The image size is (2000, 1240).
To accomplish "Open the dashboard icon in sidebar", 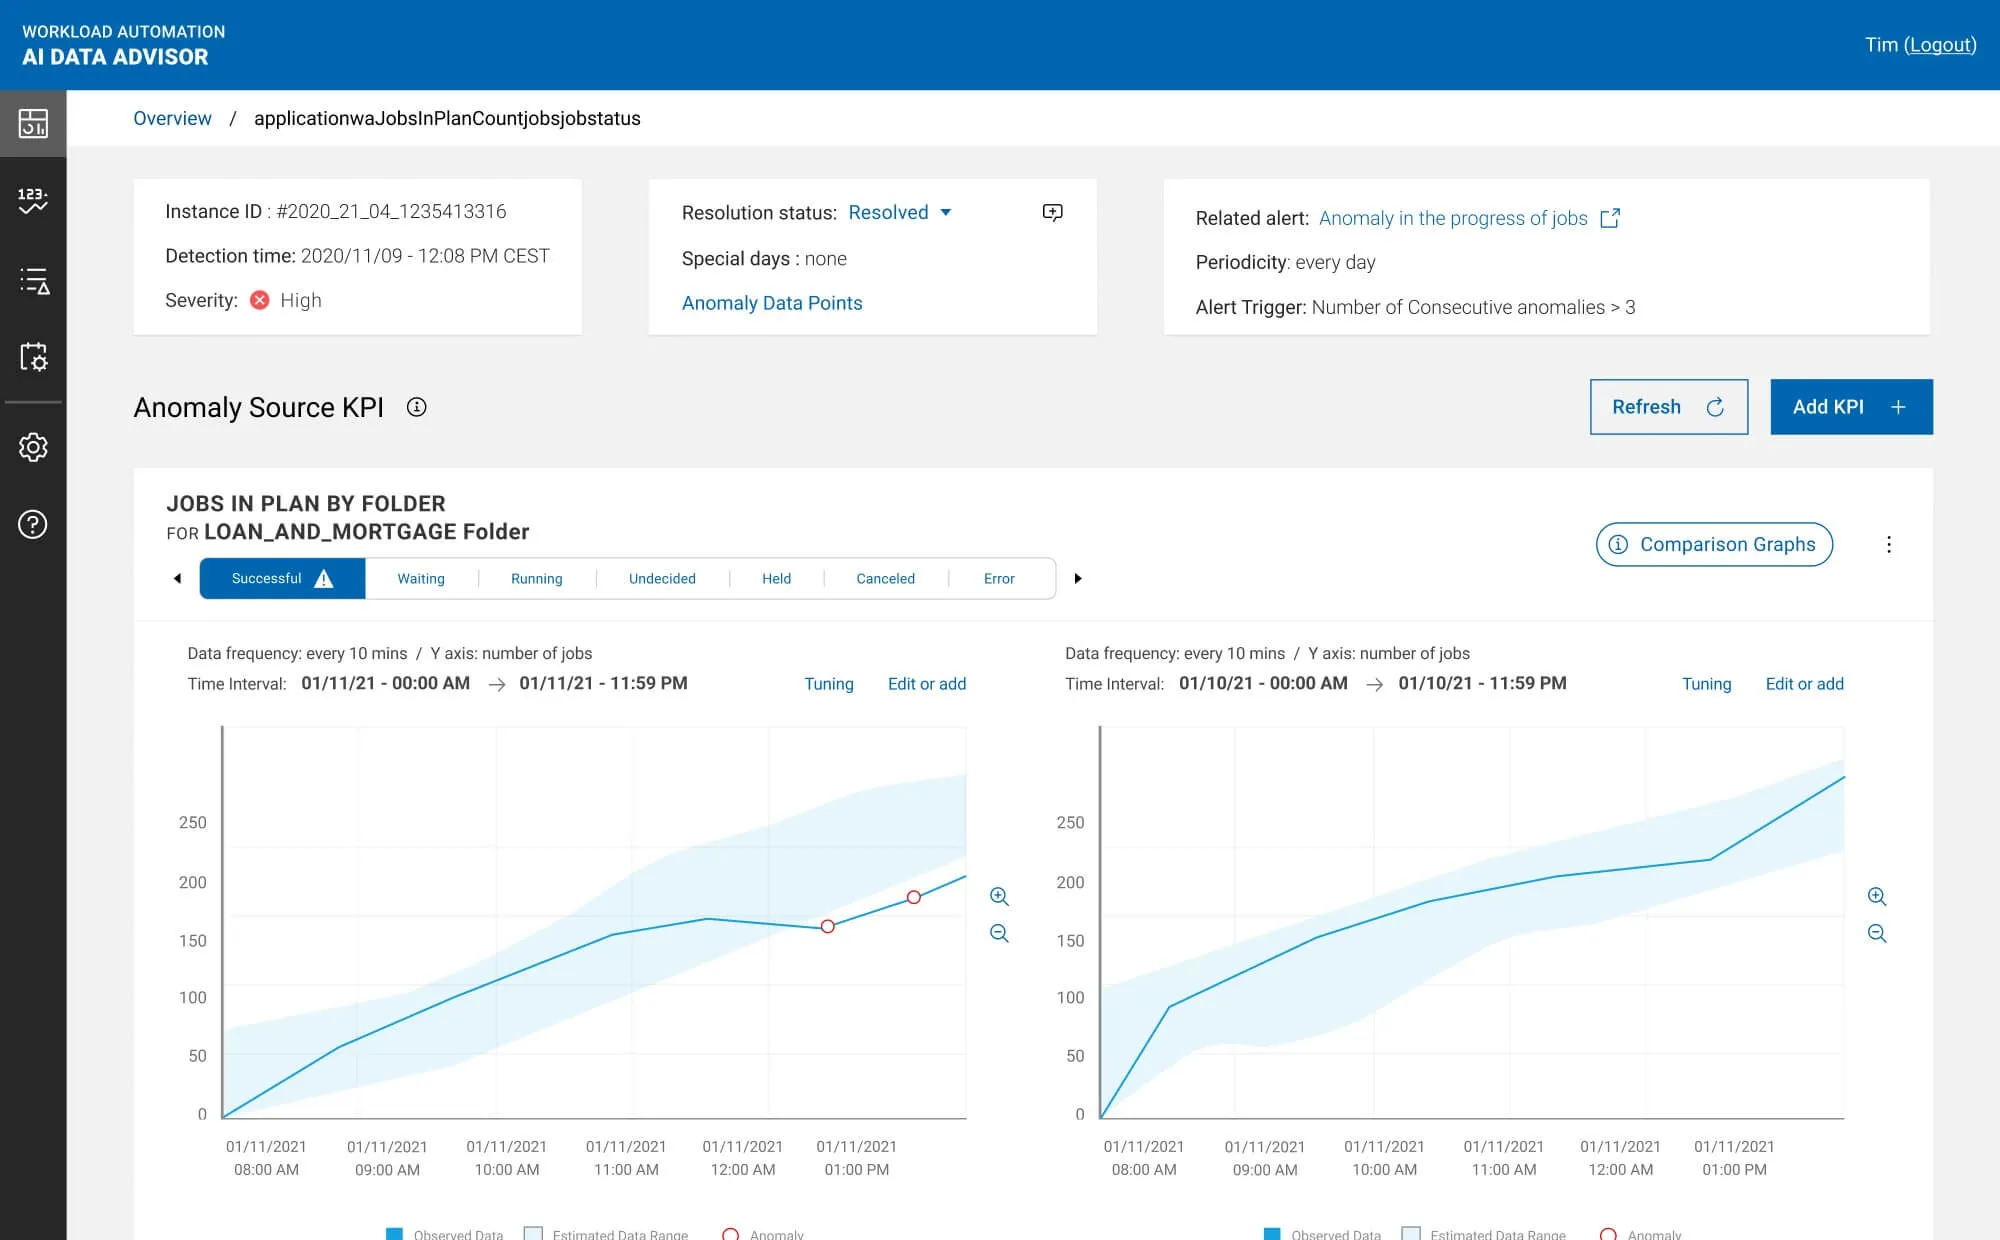I will click(x=33, y=123).
